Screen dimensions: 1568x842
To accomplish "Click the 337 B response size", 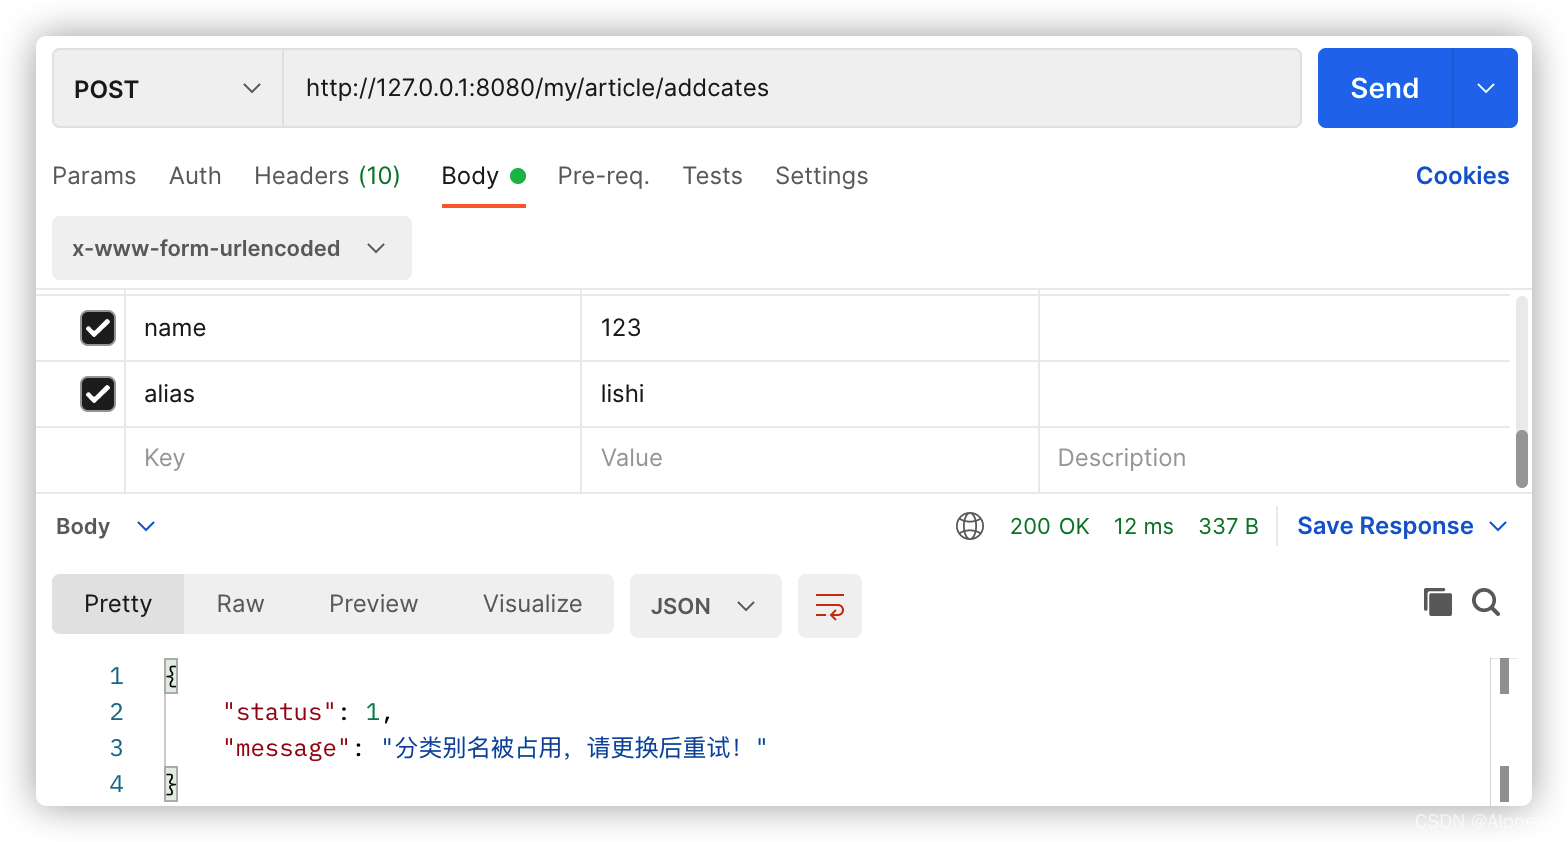I will [x=1229, y=526].
